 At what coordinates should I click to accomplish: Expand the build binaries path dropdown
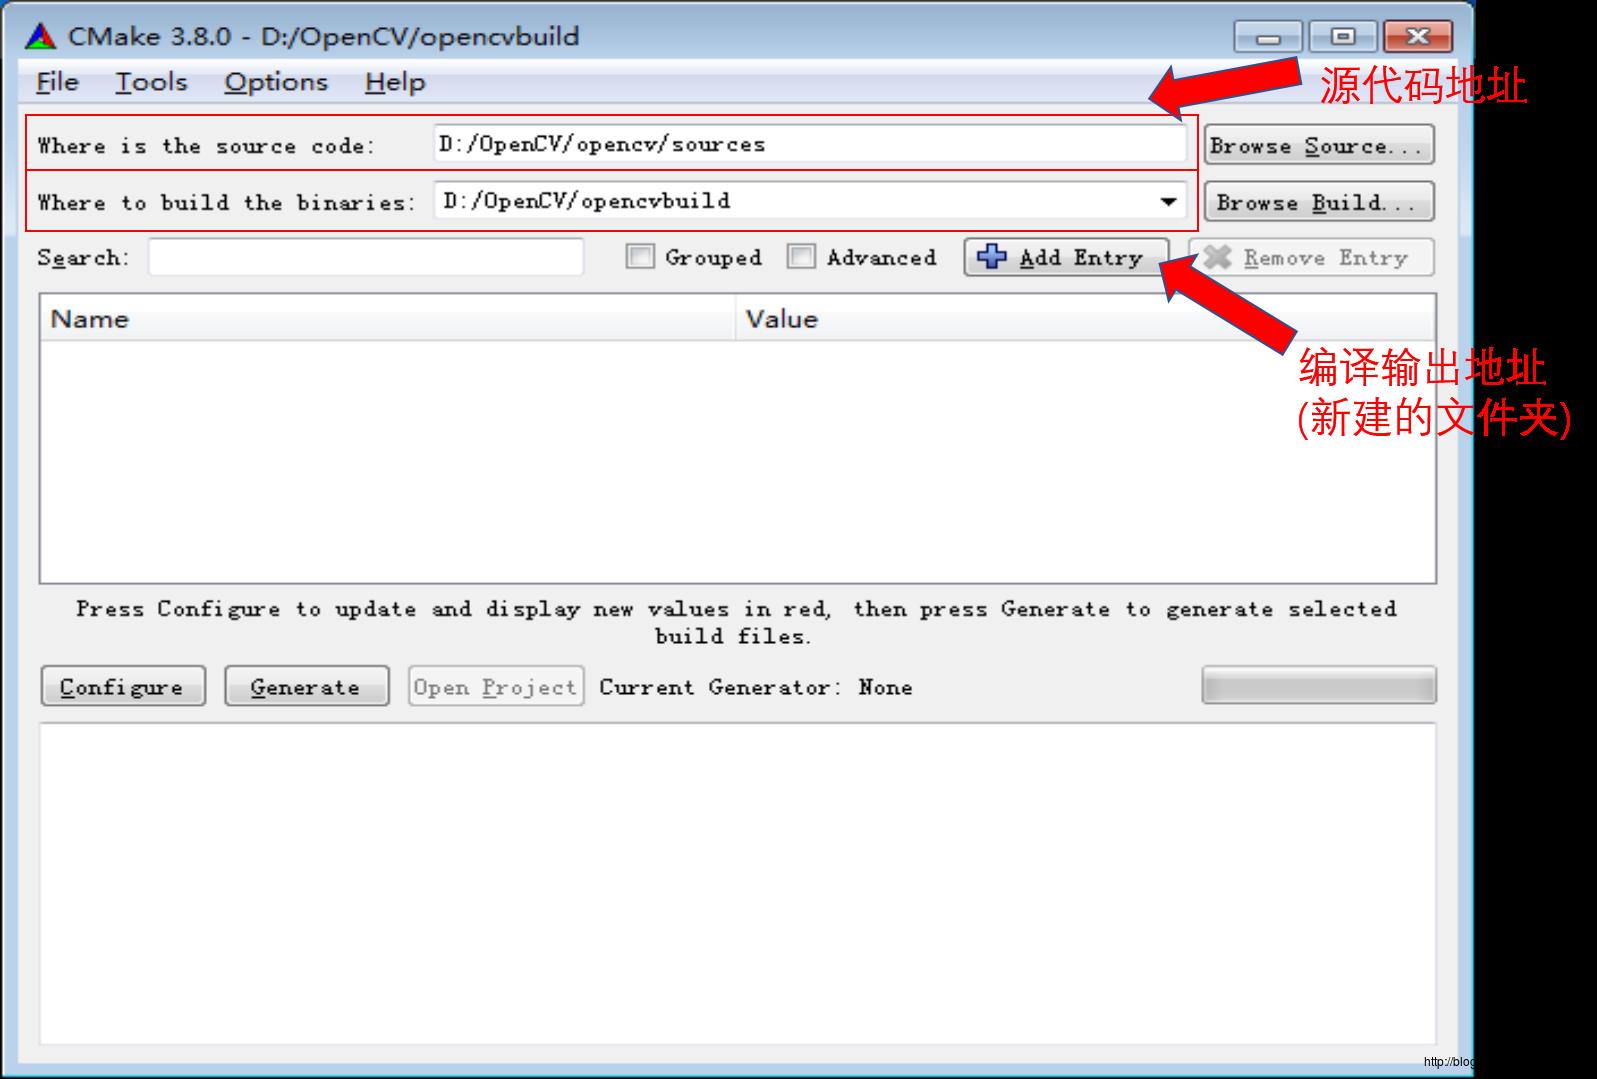(1168, 201)
